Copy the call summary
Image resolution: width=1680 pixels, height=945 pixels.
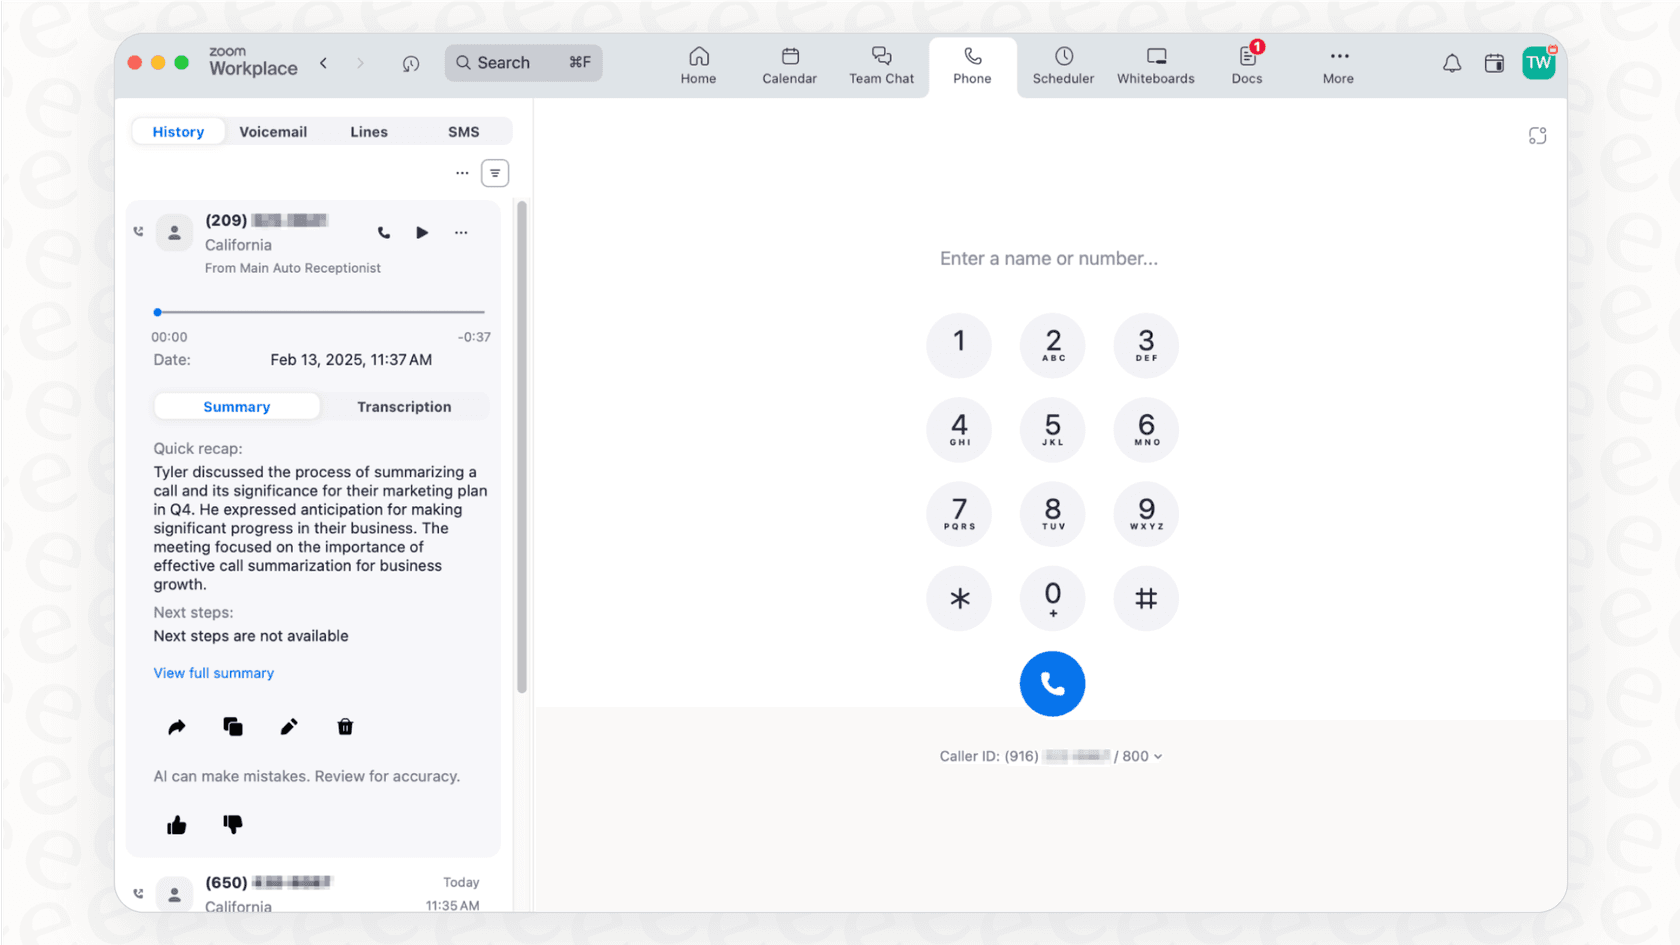pyautogui.click(x=233, y=727)
